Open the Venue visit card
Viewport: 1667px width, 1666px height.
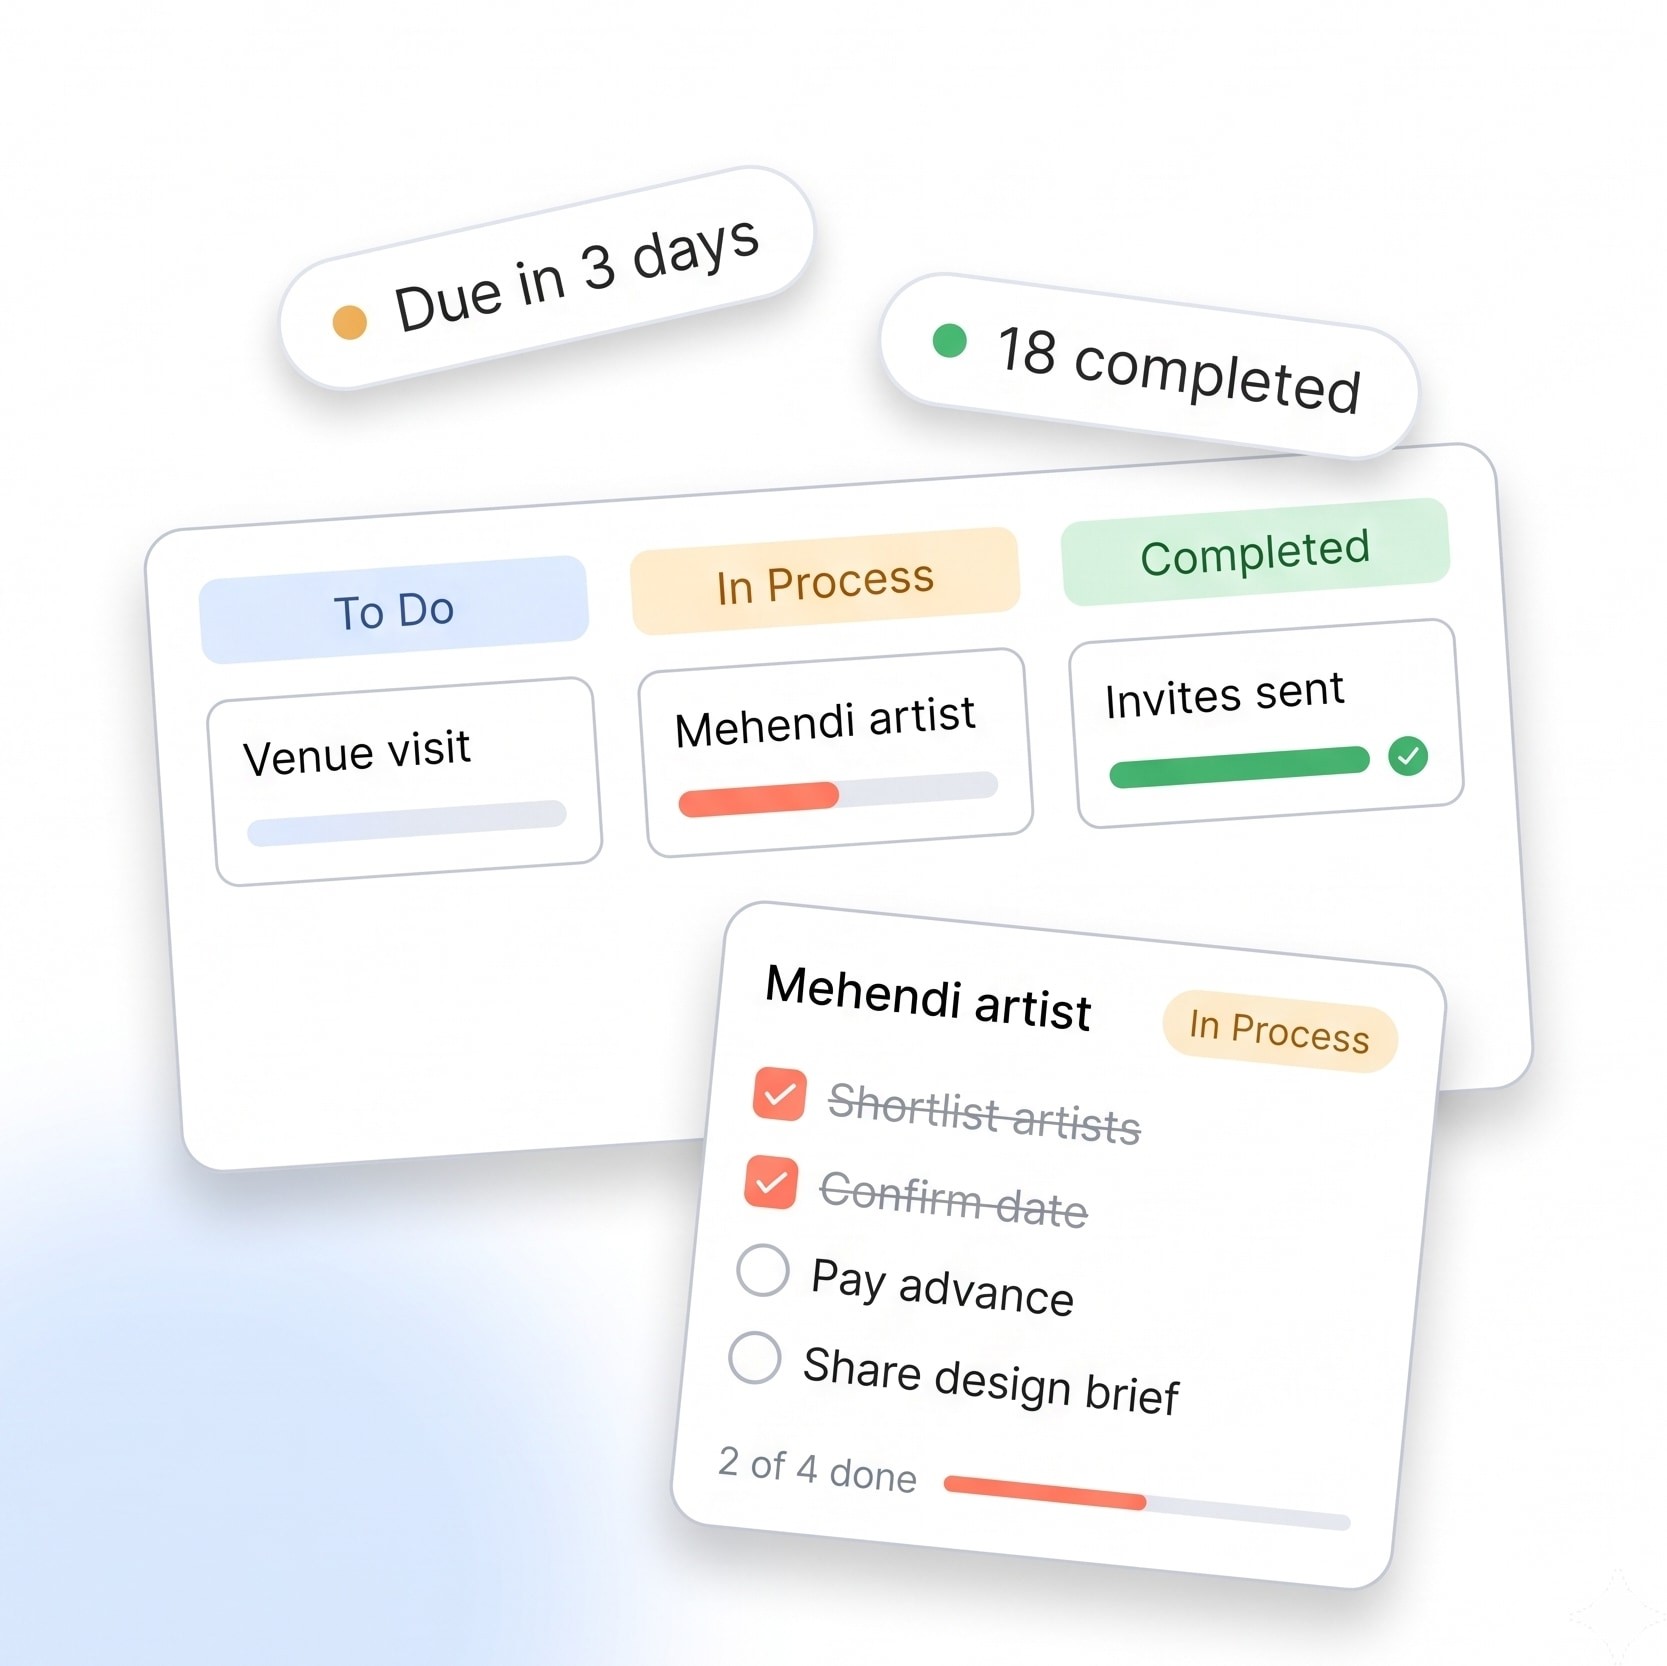pos(404,782)
